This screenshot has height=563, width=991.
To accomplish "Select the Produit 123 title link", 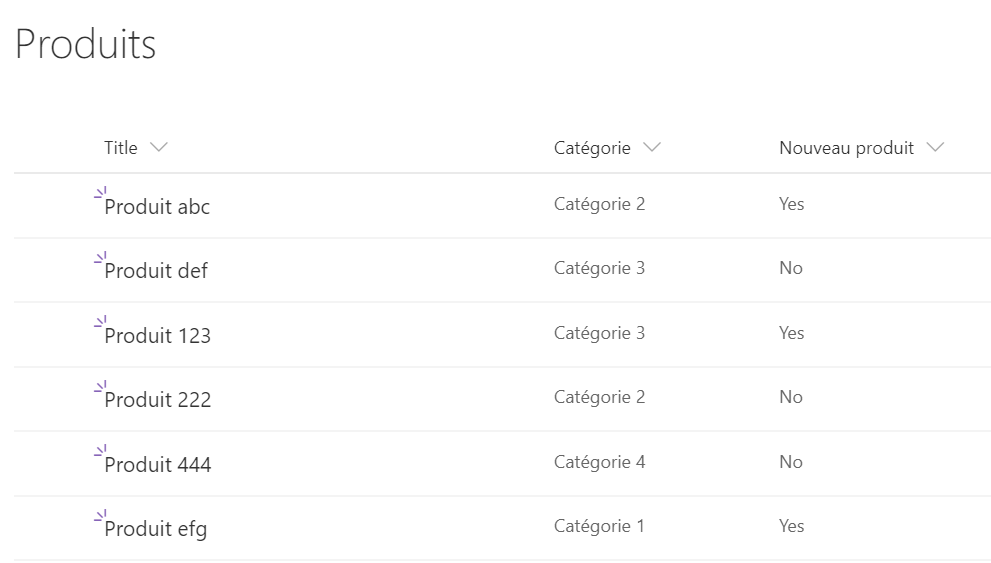I will [158, 336].
